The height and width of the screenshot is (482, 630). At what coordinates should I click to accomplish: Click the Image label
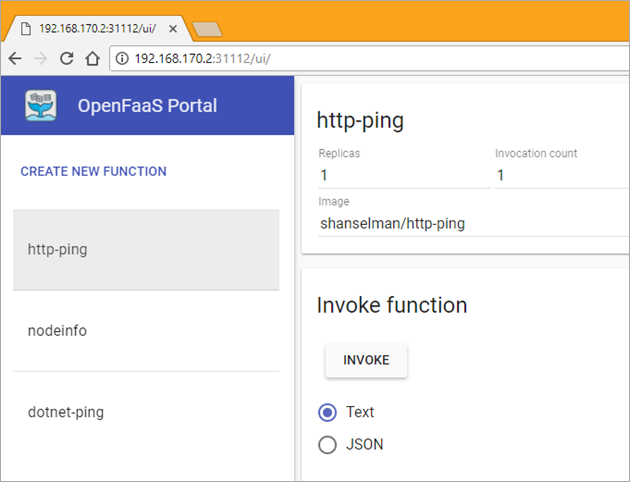pyautogui.click(x=333, y=202)
